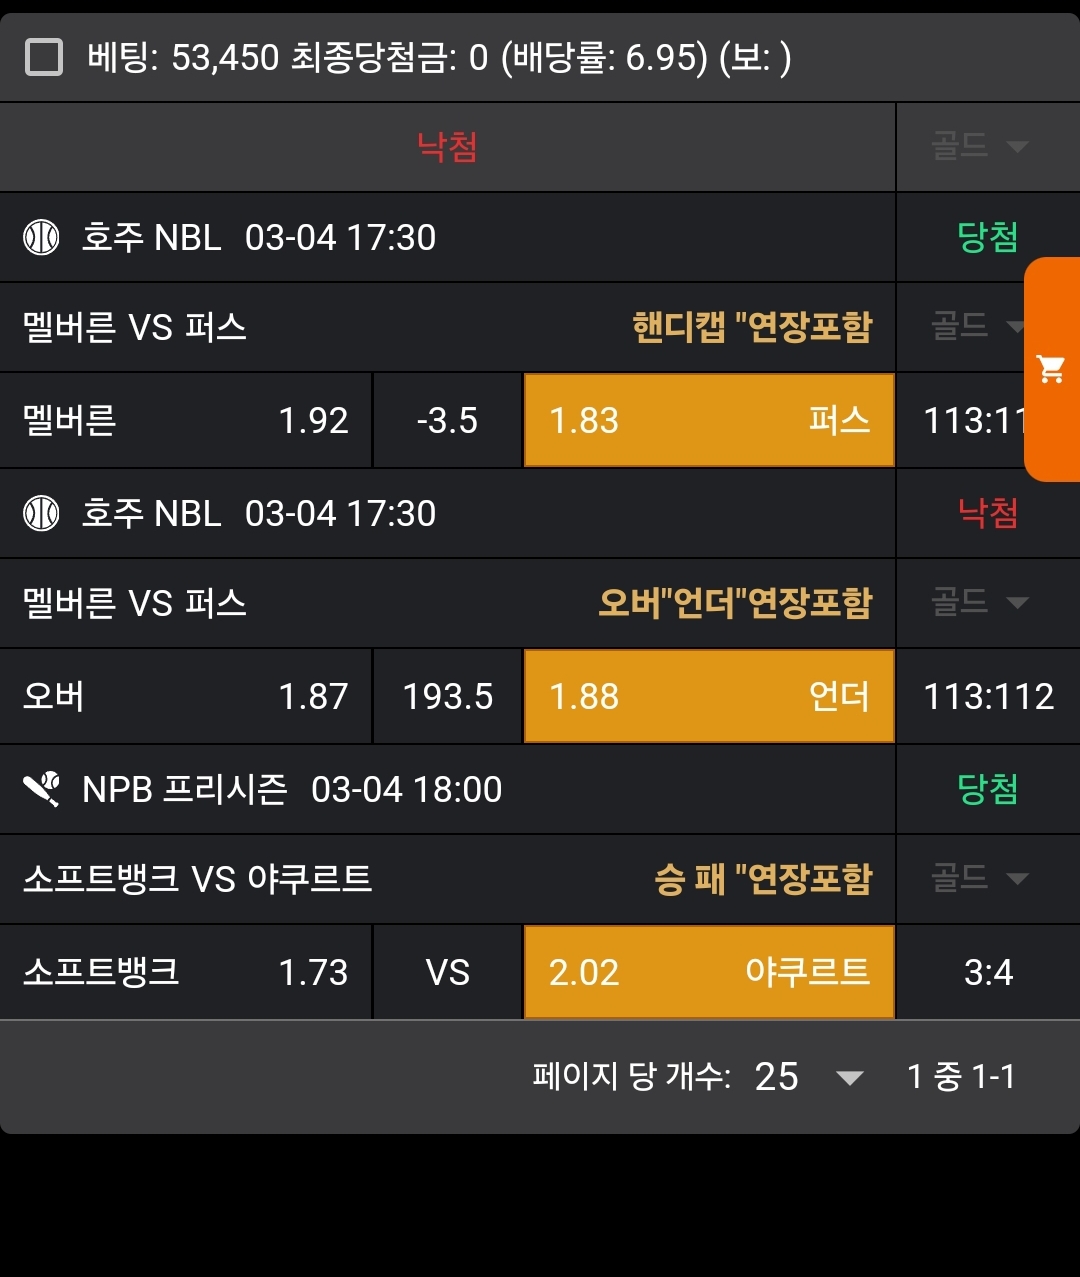Expand the 골드 dropdown beside 승 패 "연장포함
The width and height of the screenshot is (1080, 1277).
(x=979, y=878)
